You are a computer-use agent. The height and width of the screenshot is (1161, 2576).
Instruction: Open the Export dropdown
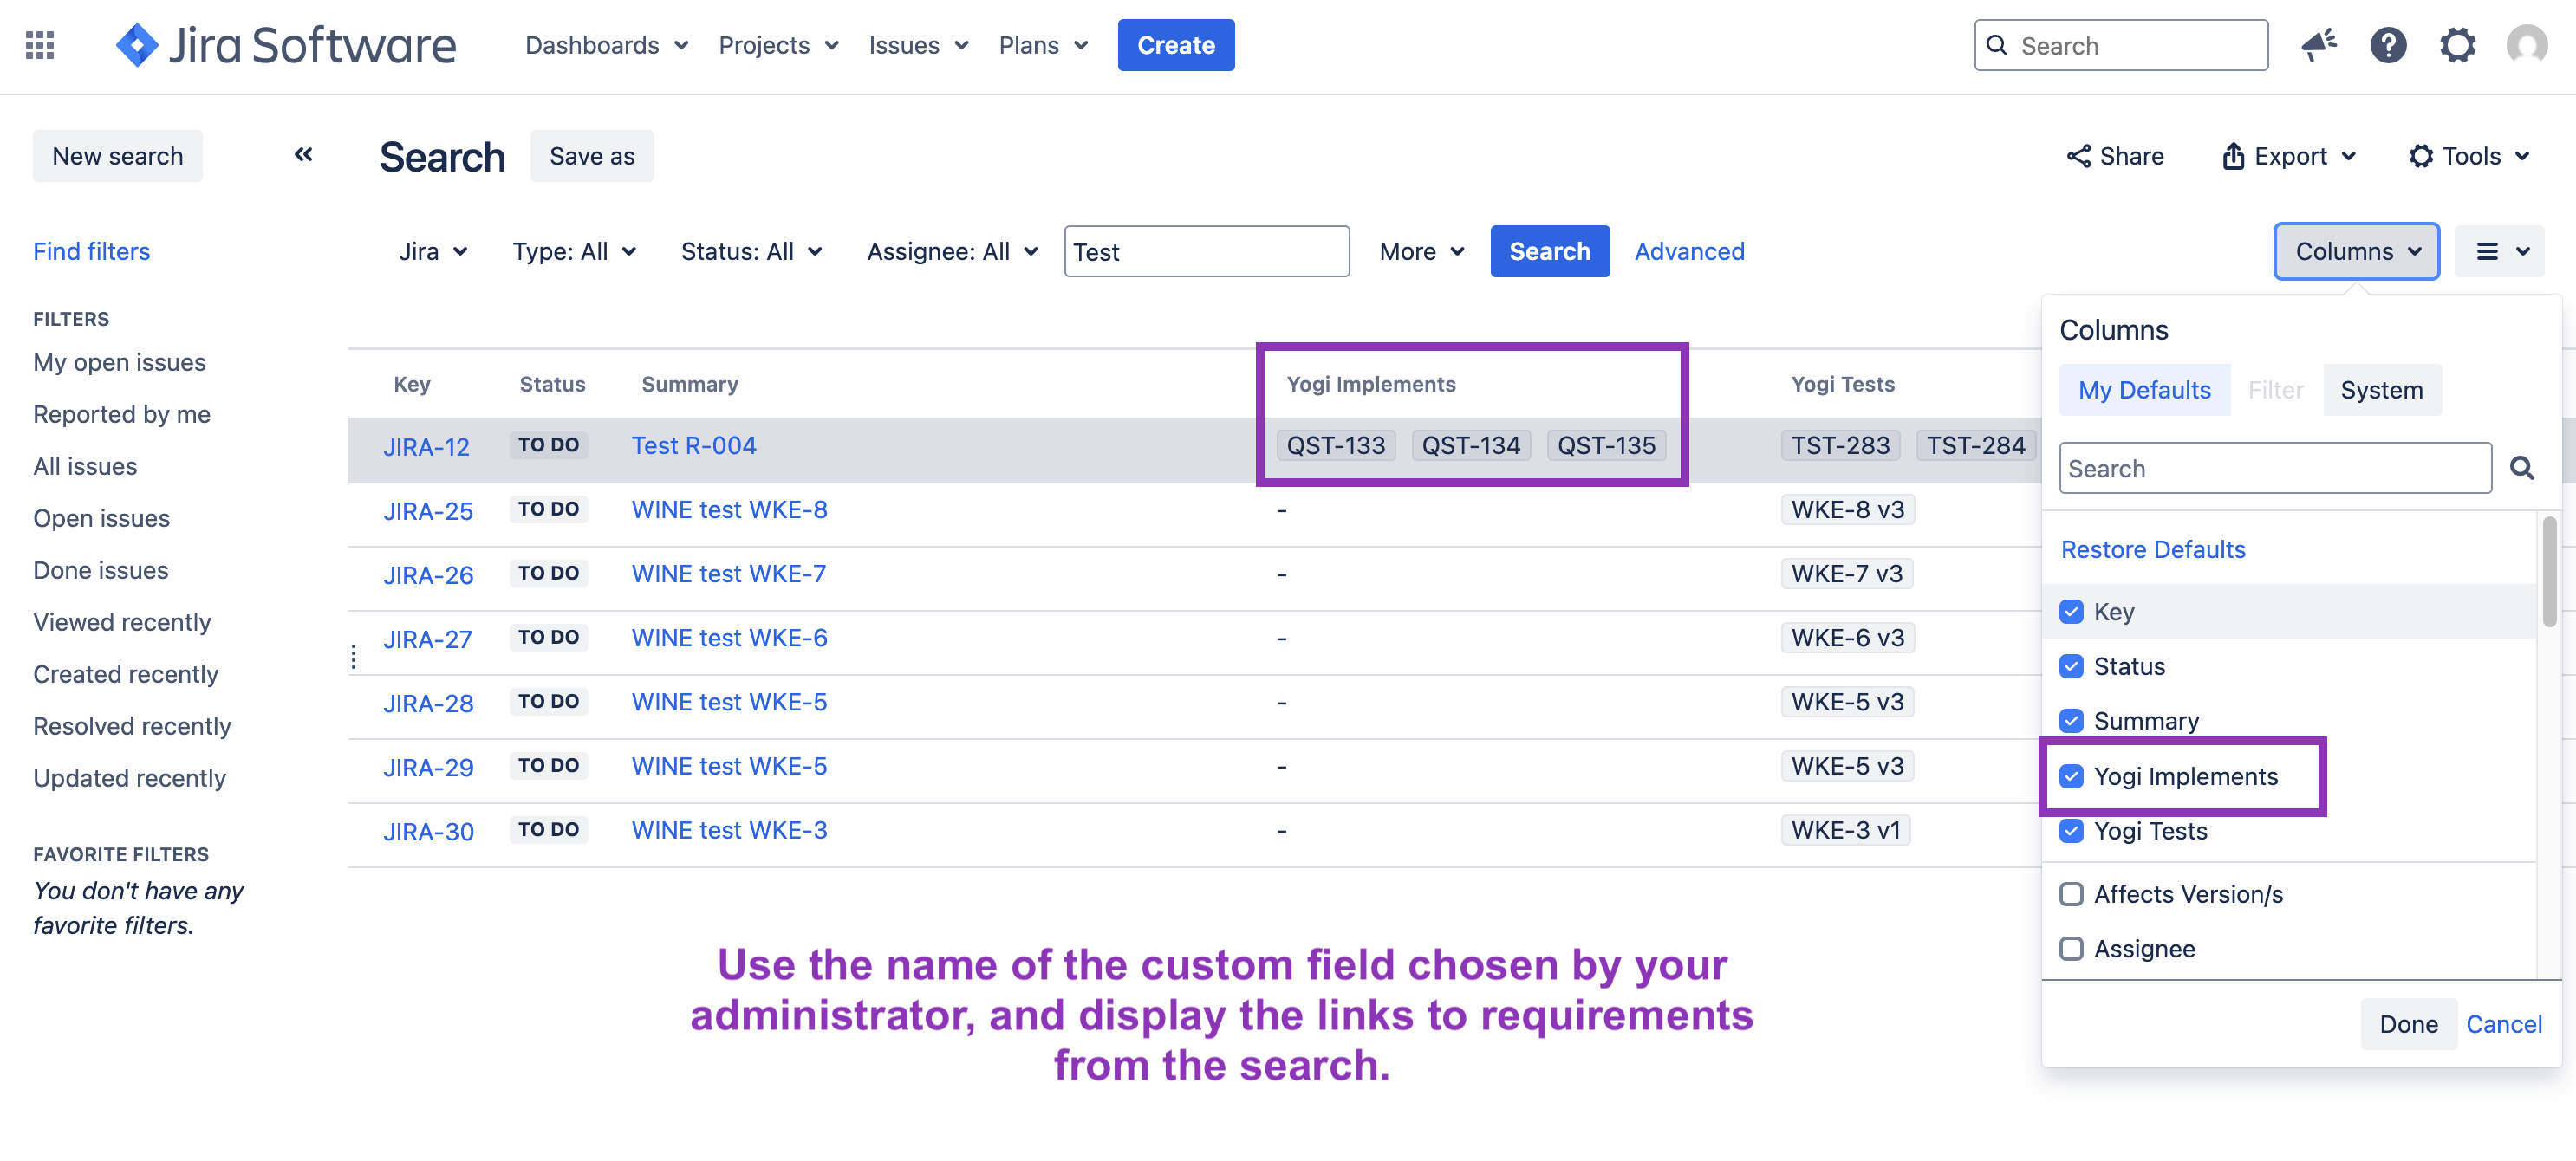tap(2289, 156)
